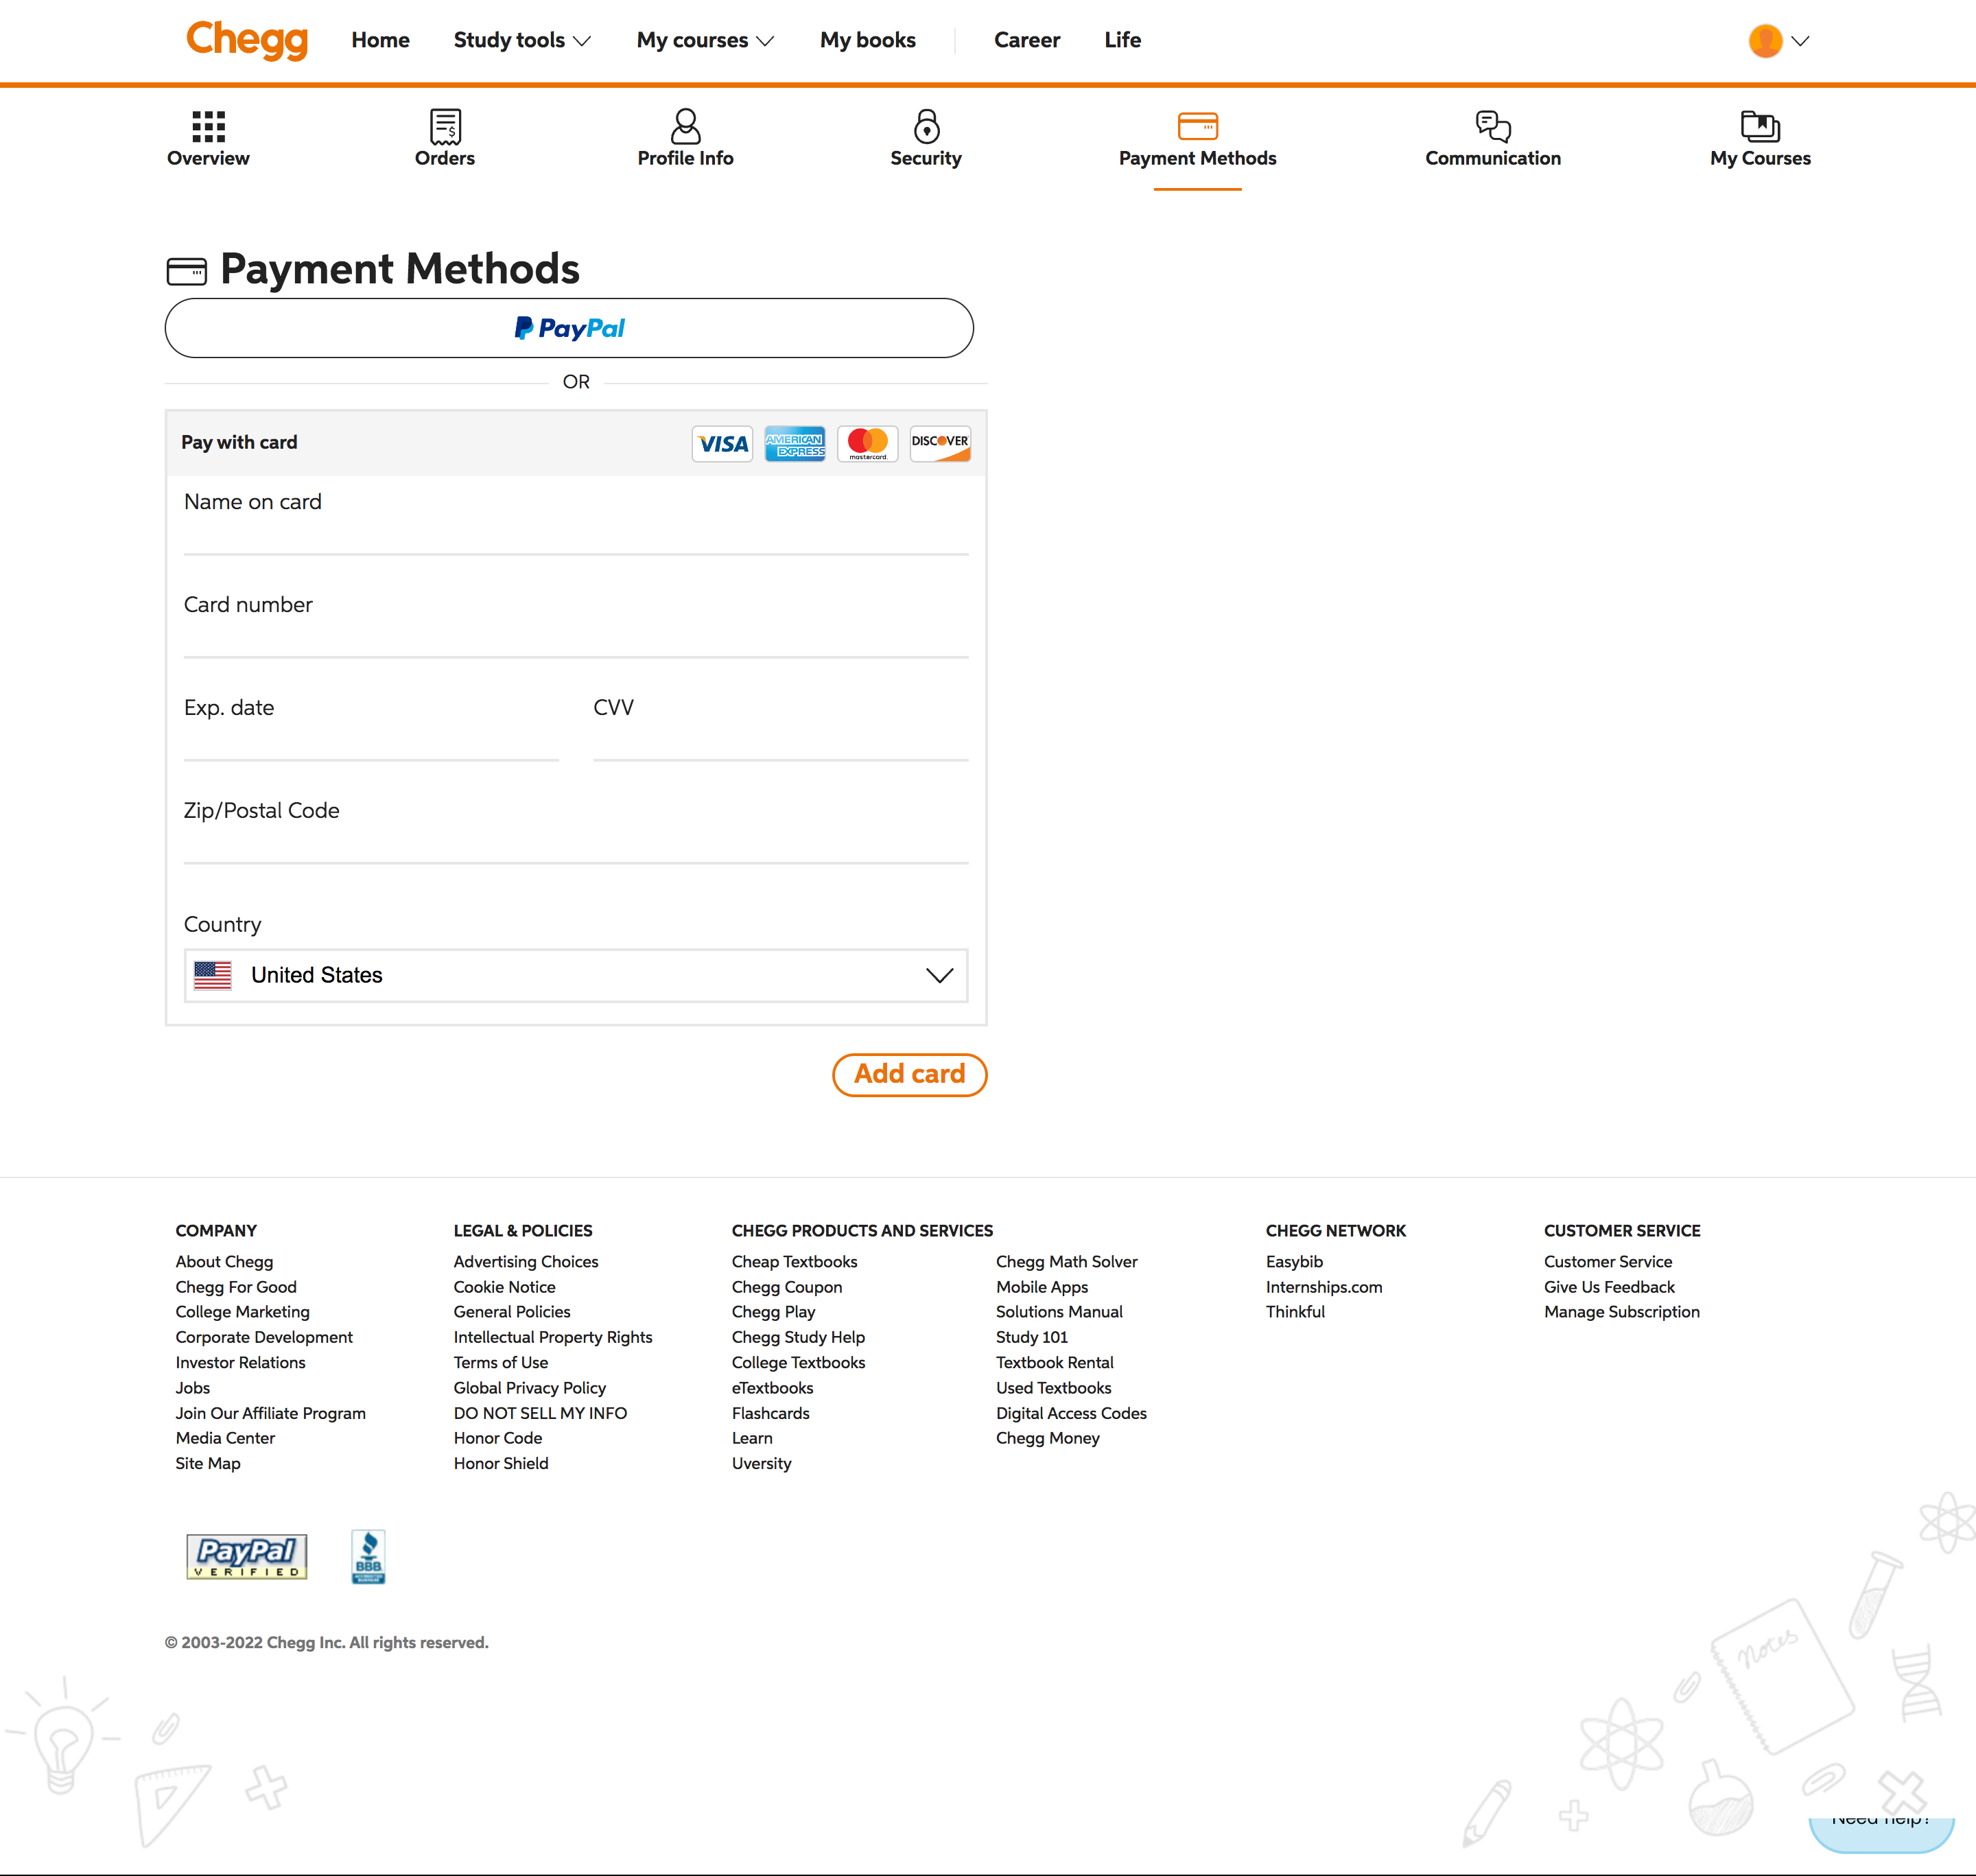Open the My Courses folder icon
The height and width of the screenshot is (1876, 1976).
click(1760, 126)
